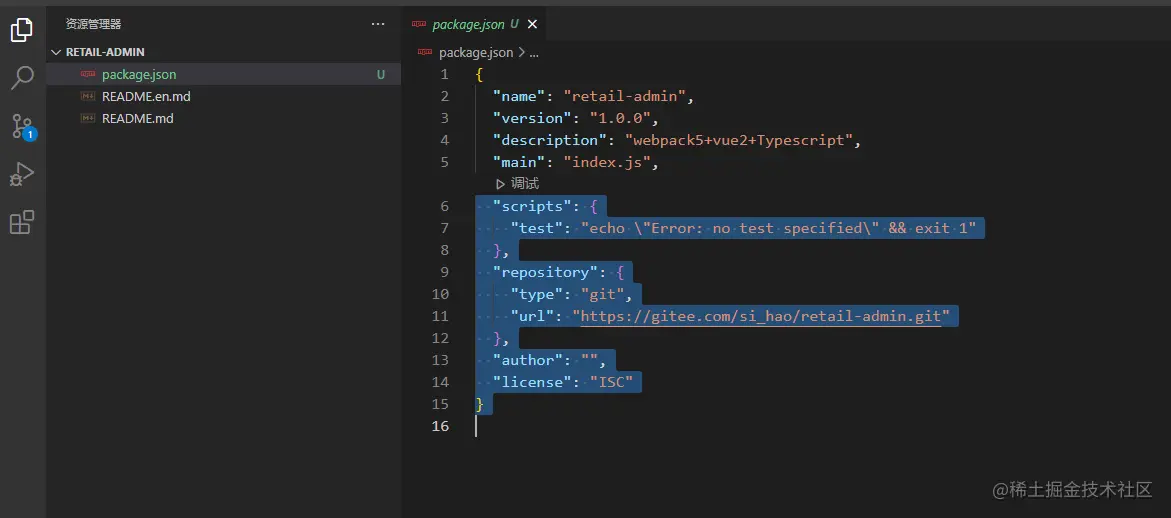Click the U git status badge on package.json row
Viewport: 1171px width, 518px height.
point(381,75)
